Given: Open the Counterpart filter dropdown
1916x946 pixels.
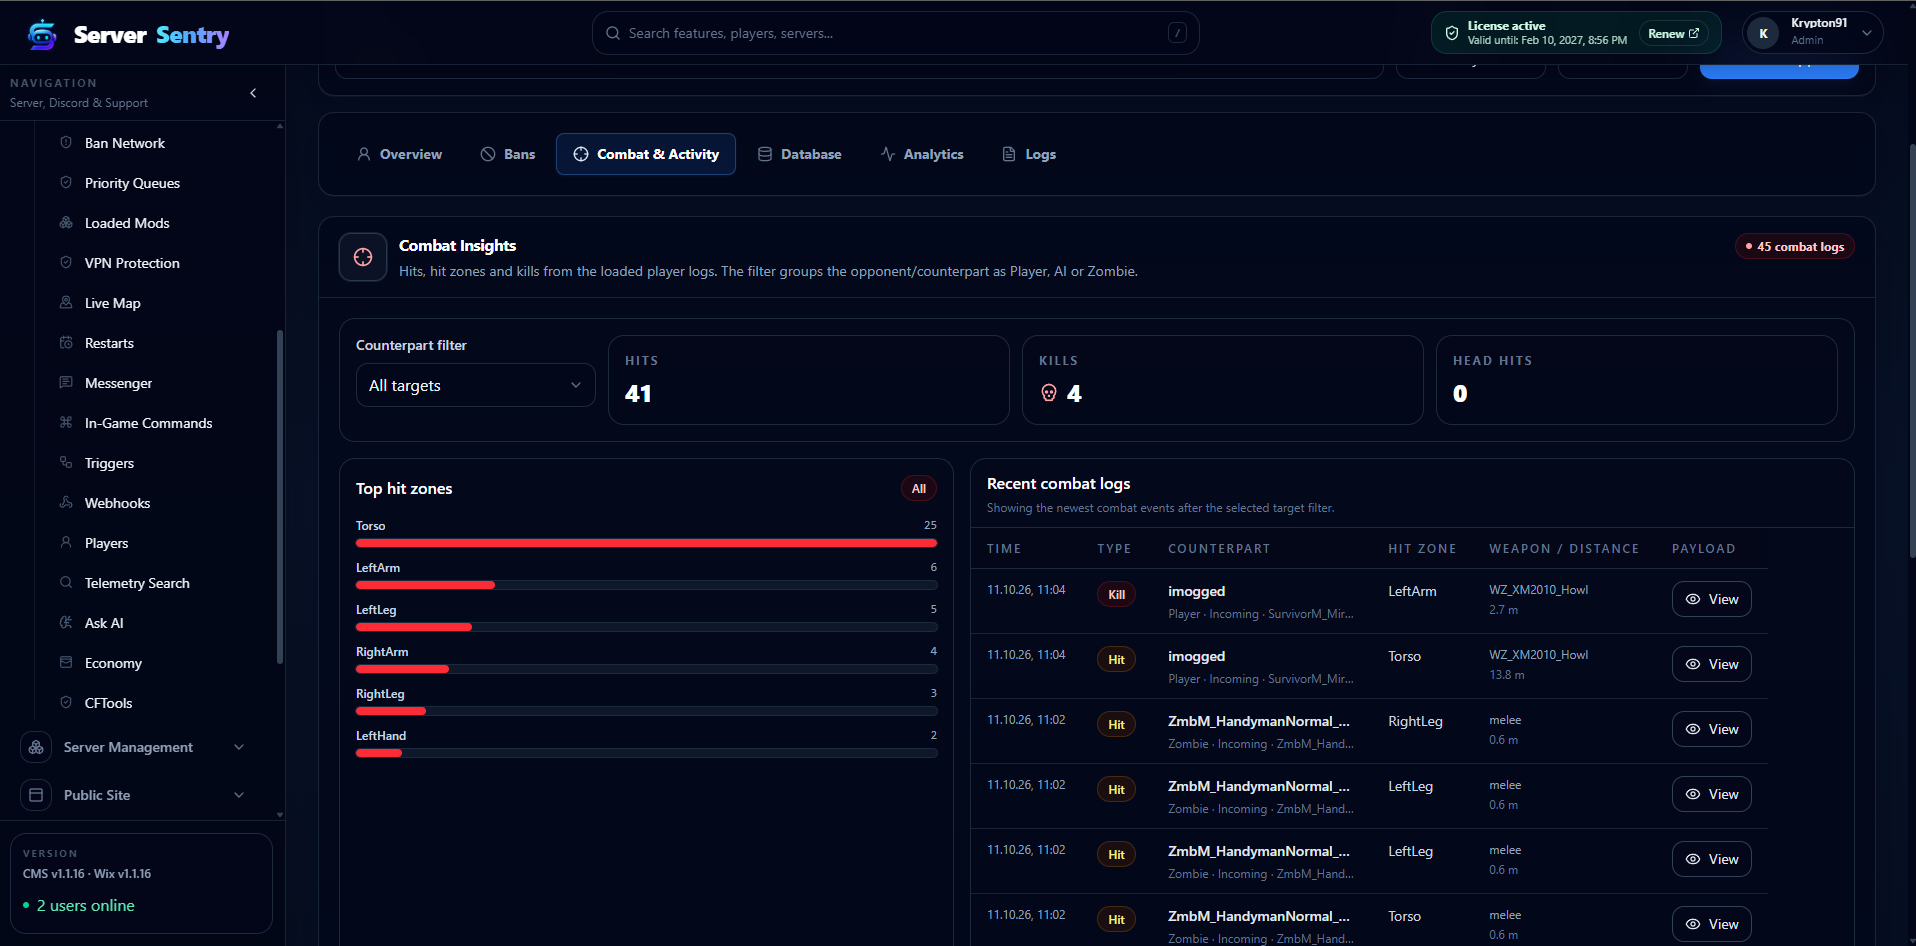Looking at the screenshot, I should coord(476,385).
